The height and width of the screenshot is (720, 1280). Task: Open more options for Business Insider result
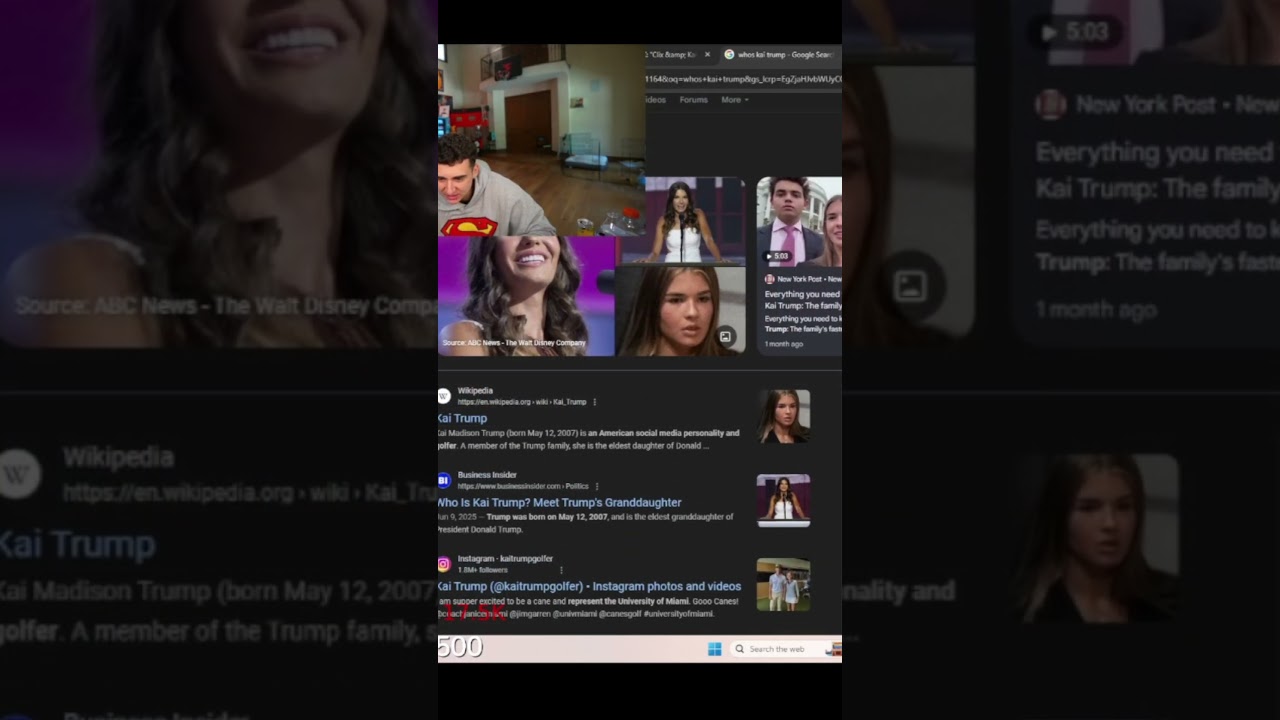point(597,486)
